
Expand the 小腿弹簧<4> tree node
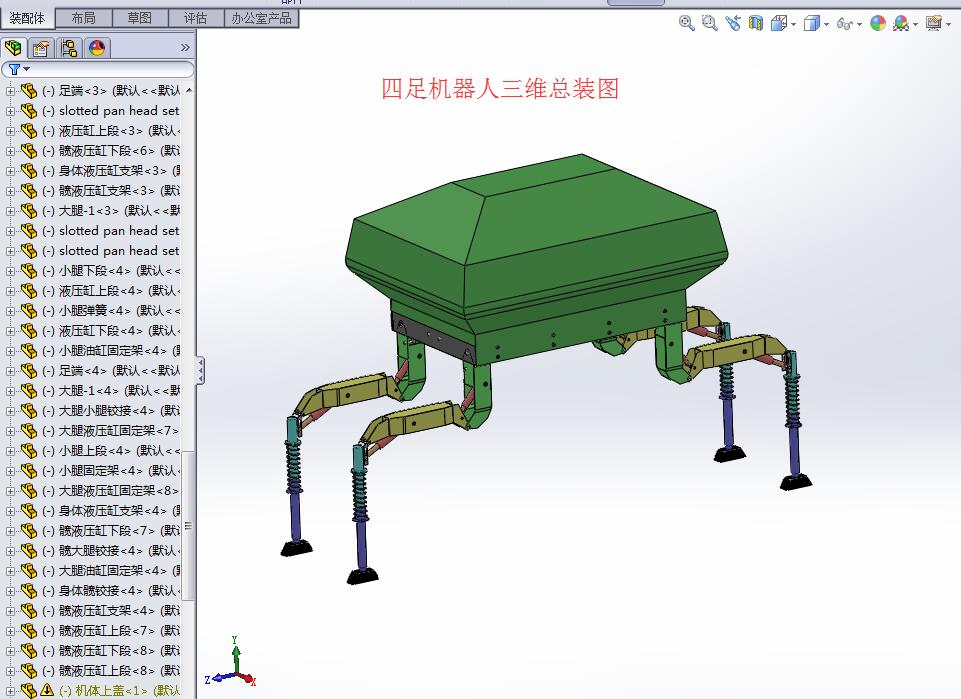click(x=10, y=311)
